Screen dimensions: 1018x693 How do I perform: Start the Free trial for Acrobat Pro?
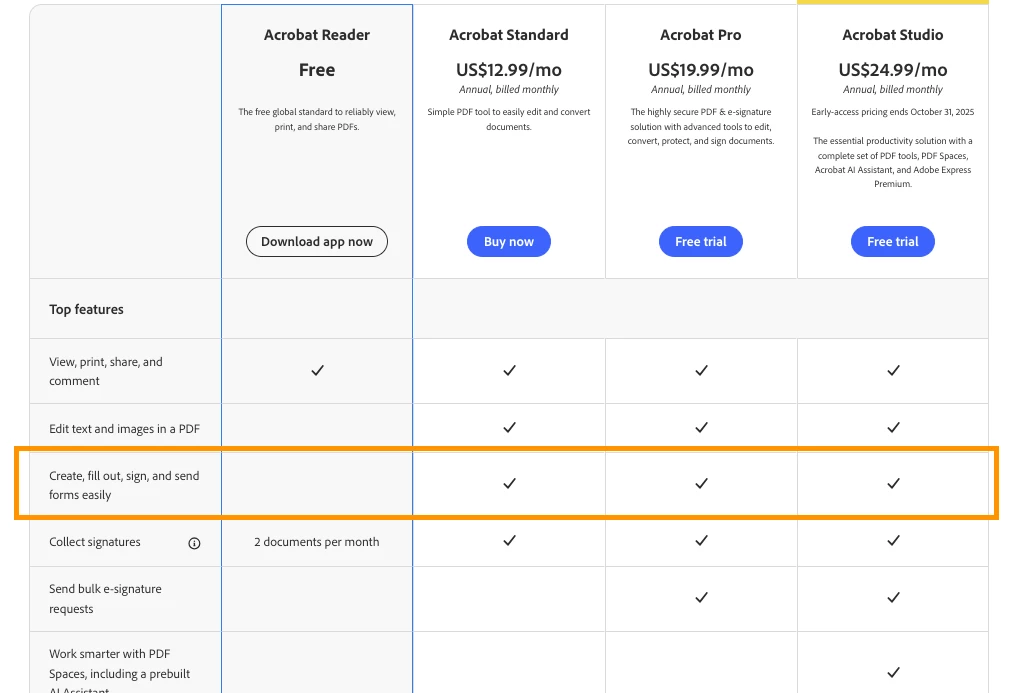tap(701, 242)
